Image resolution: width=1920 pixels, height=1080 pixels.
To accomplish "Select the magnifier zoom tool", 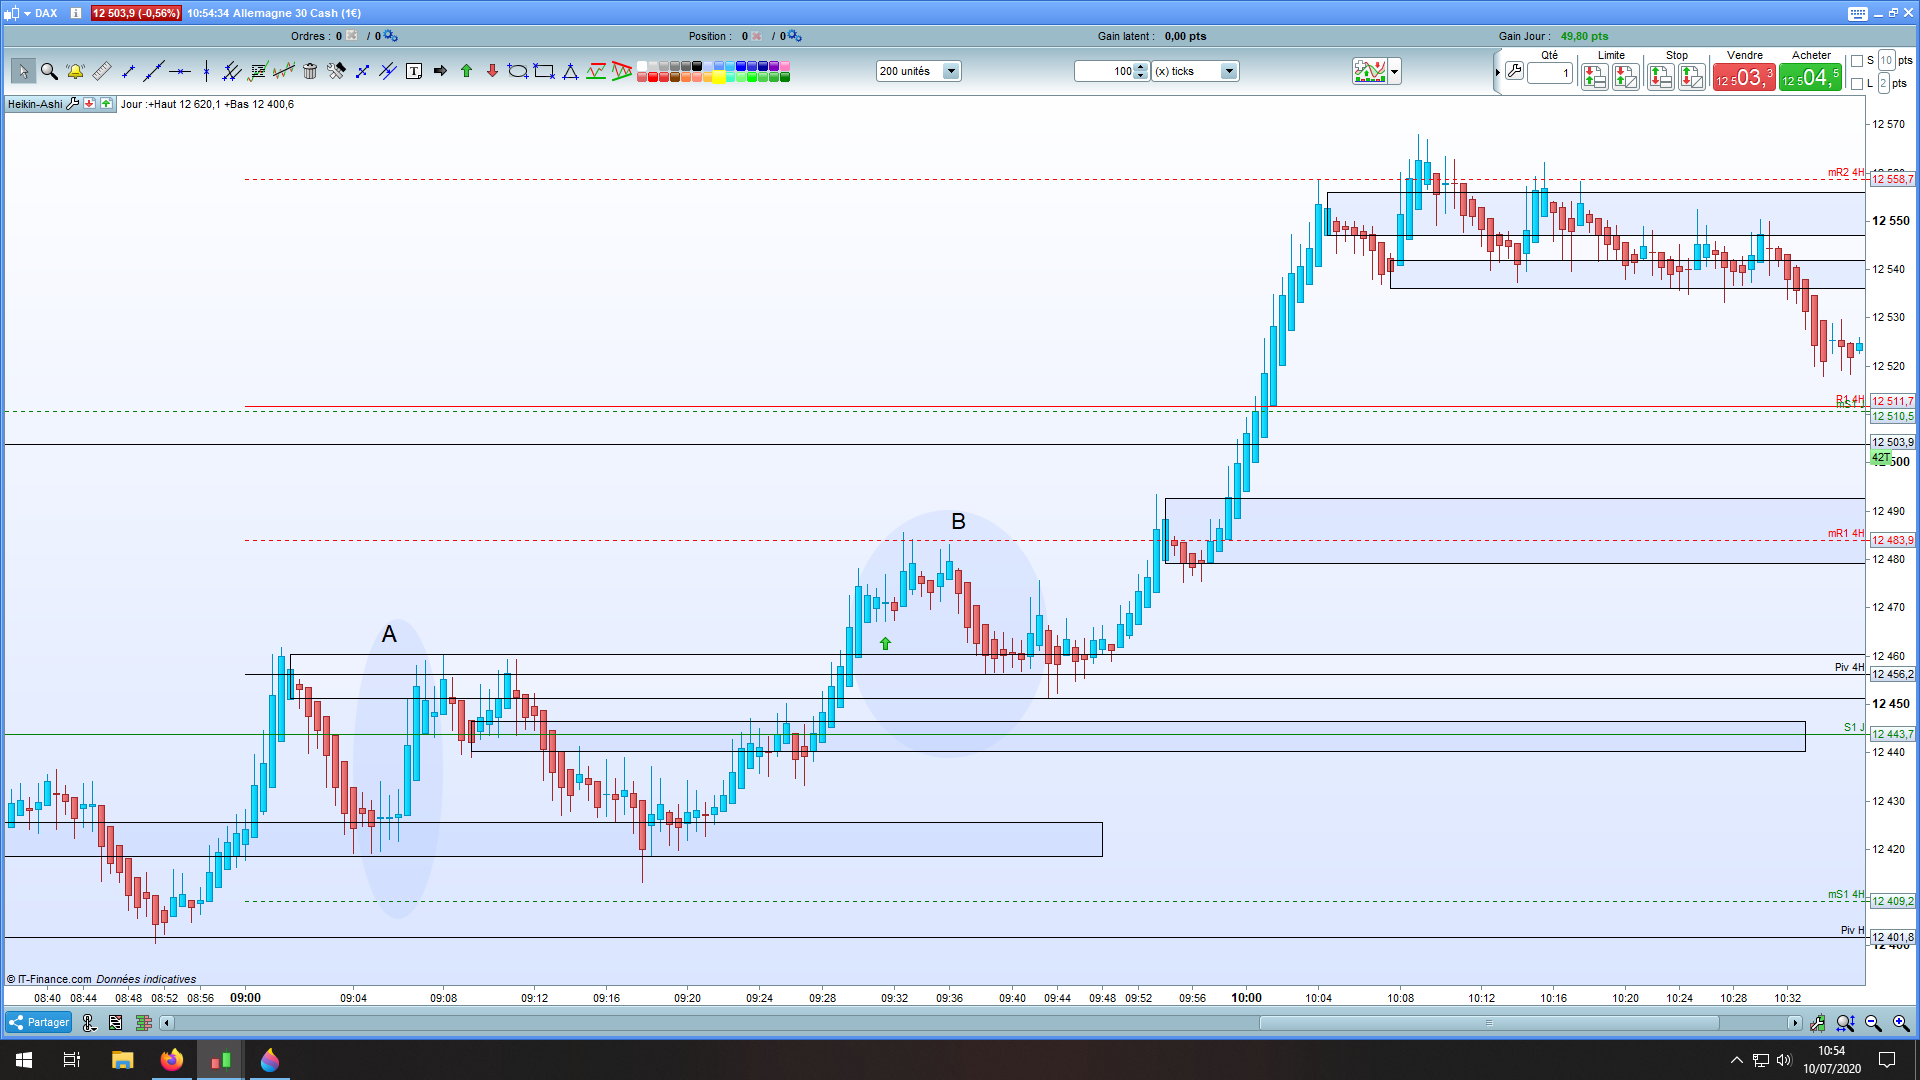I will pyautogui.click(x=49, y=71).
